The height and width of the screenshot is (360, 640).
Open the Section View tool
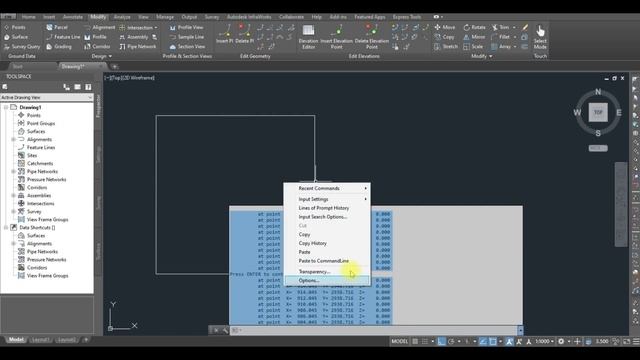click(x=187, y=47)
